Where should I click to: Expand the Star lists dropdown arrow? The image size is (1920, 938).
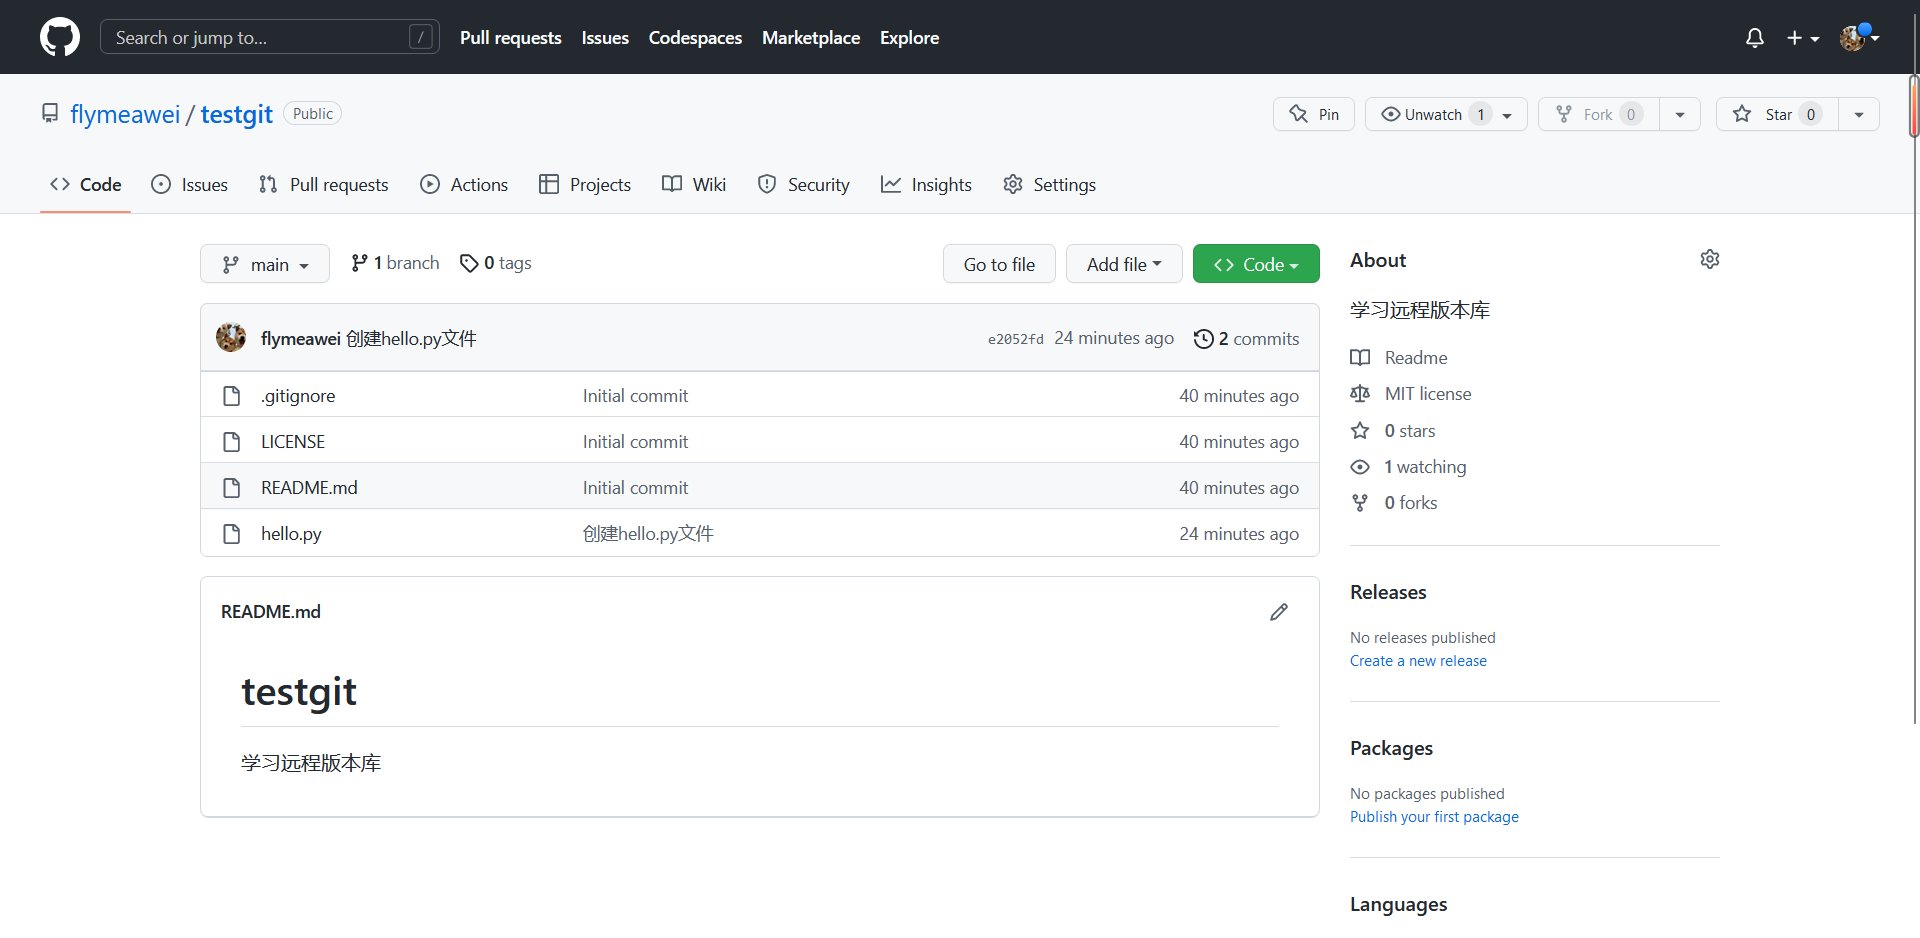(x=1859, y=114)
